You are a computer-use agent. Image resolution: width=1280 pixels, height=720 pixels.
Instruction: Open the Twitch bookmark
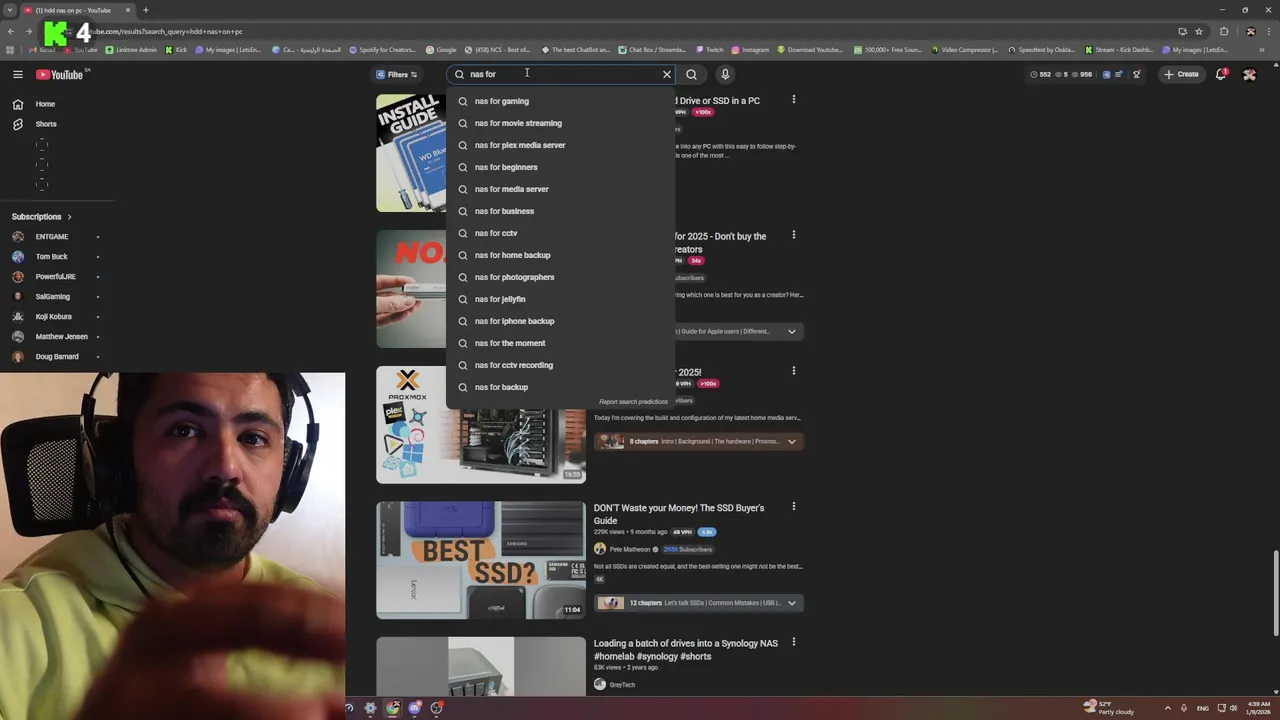coord(709,49)
